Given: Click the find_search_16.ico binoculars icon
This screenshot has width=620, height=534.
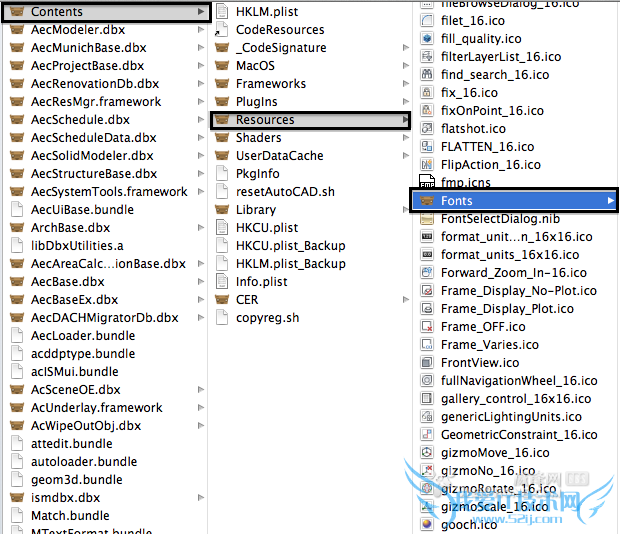Looking at the screenshot, I should click(x=427, y=74).
